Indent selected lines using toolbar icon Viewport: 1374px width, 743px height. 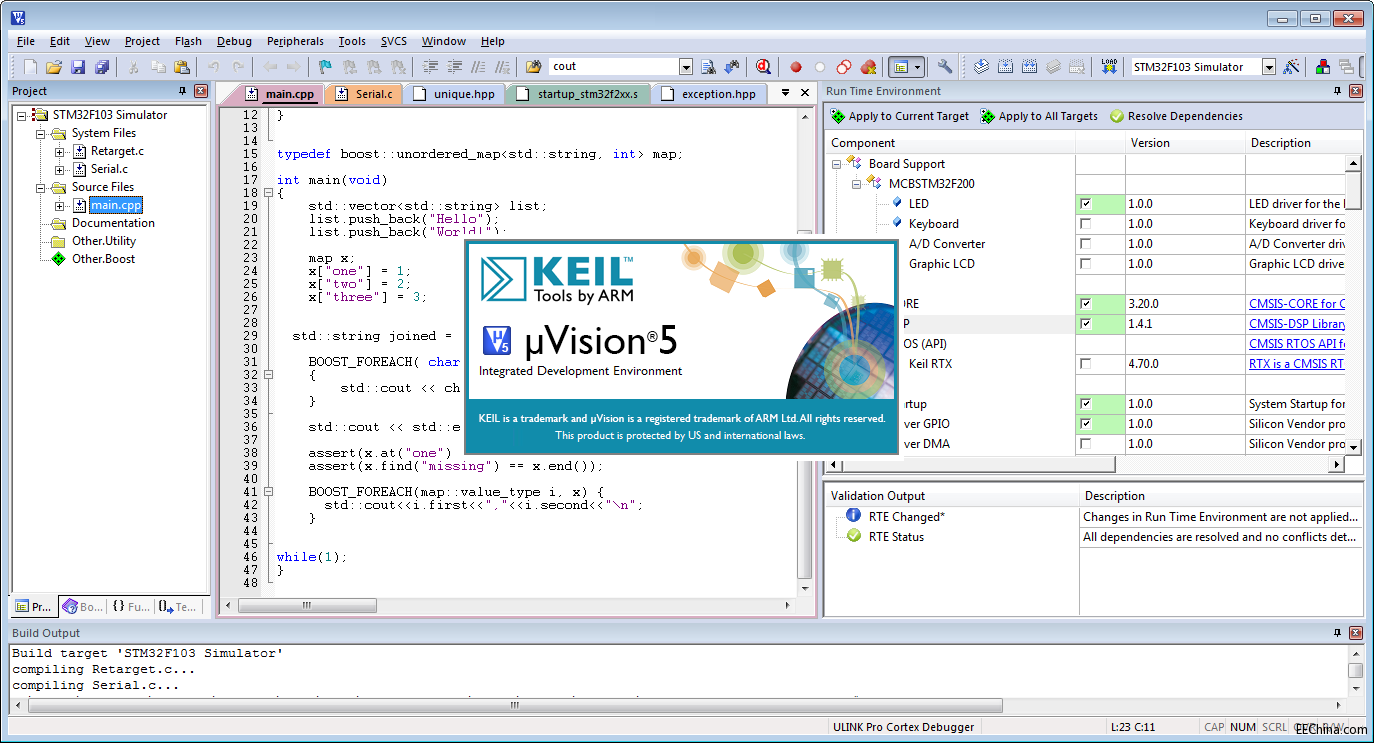431,67
